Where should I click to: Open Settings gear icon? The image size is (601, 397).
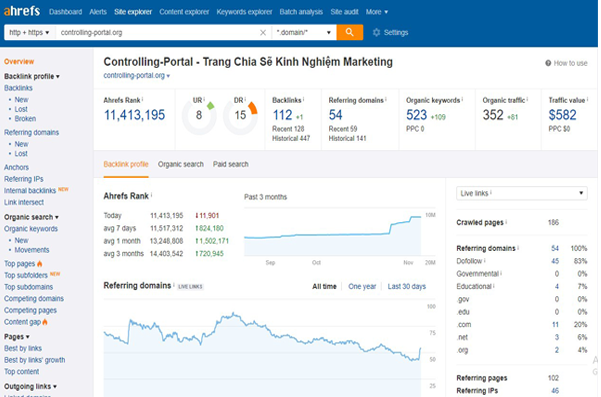coord(376,33)
